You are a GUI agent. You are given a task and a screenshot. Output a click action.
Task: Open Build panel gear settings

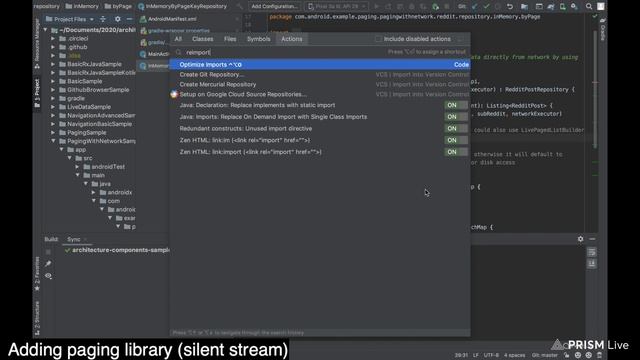(x=580, y=239)
